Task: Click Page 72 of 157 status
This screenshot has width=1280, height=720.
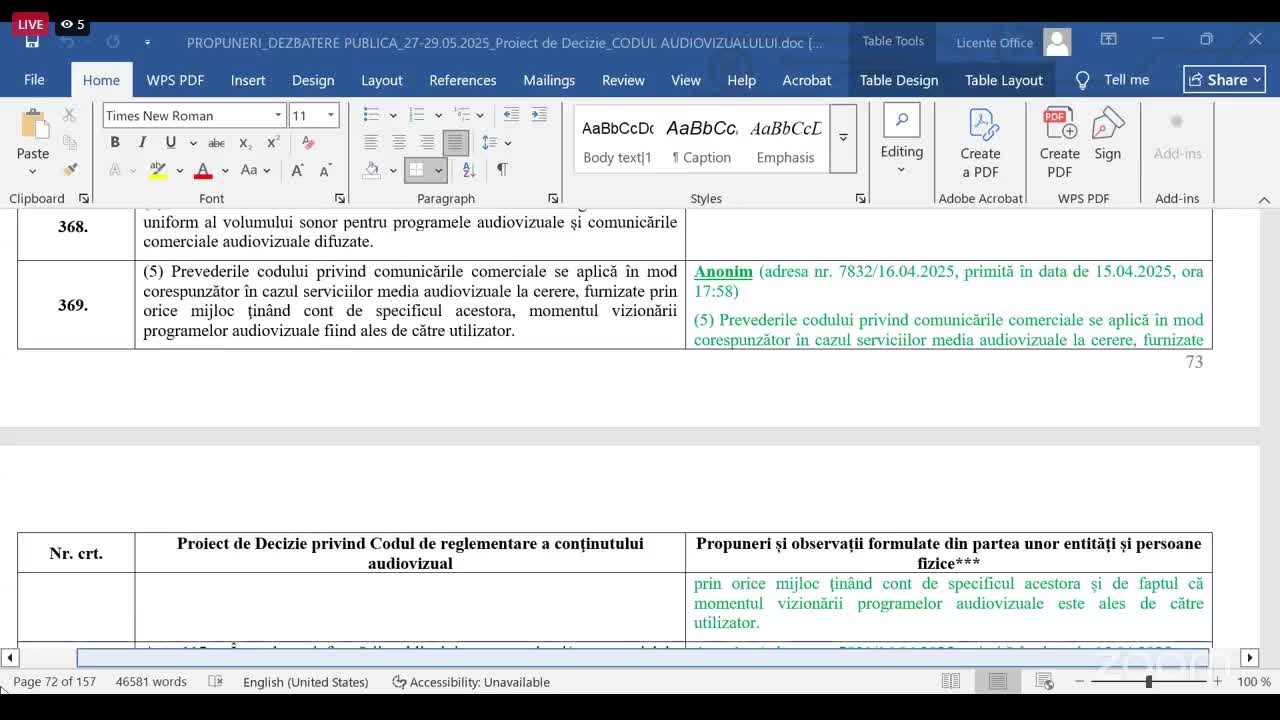Action: coord(55,682)
